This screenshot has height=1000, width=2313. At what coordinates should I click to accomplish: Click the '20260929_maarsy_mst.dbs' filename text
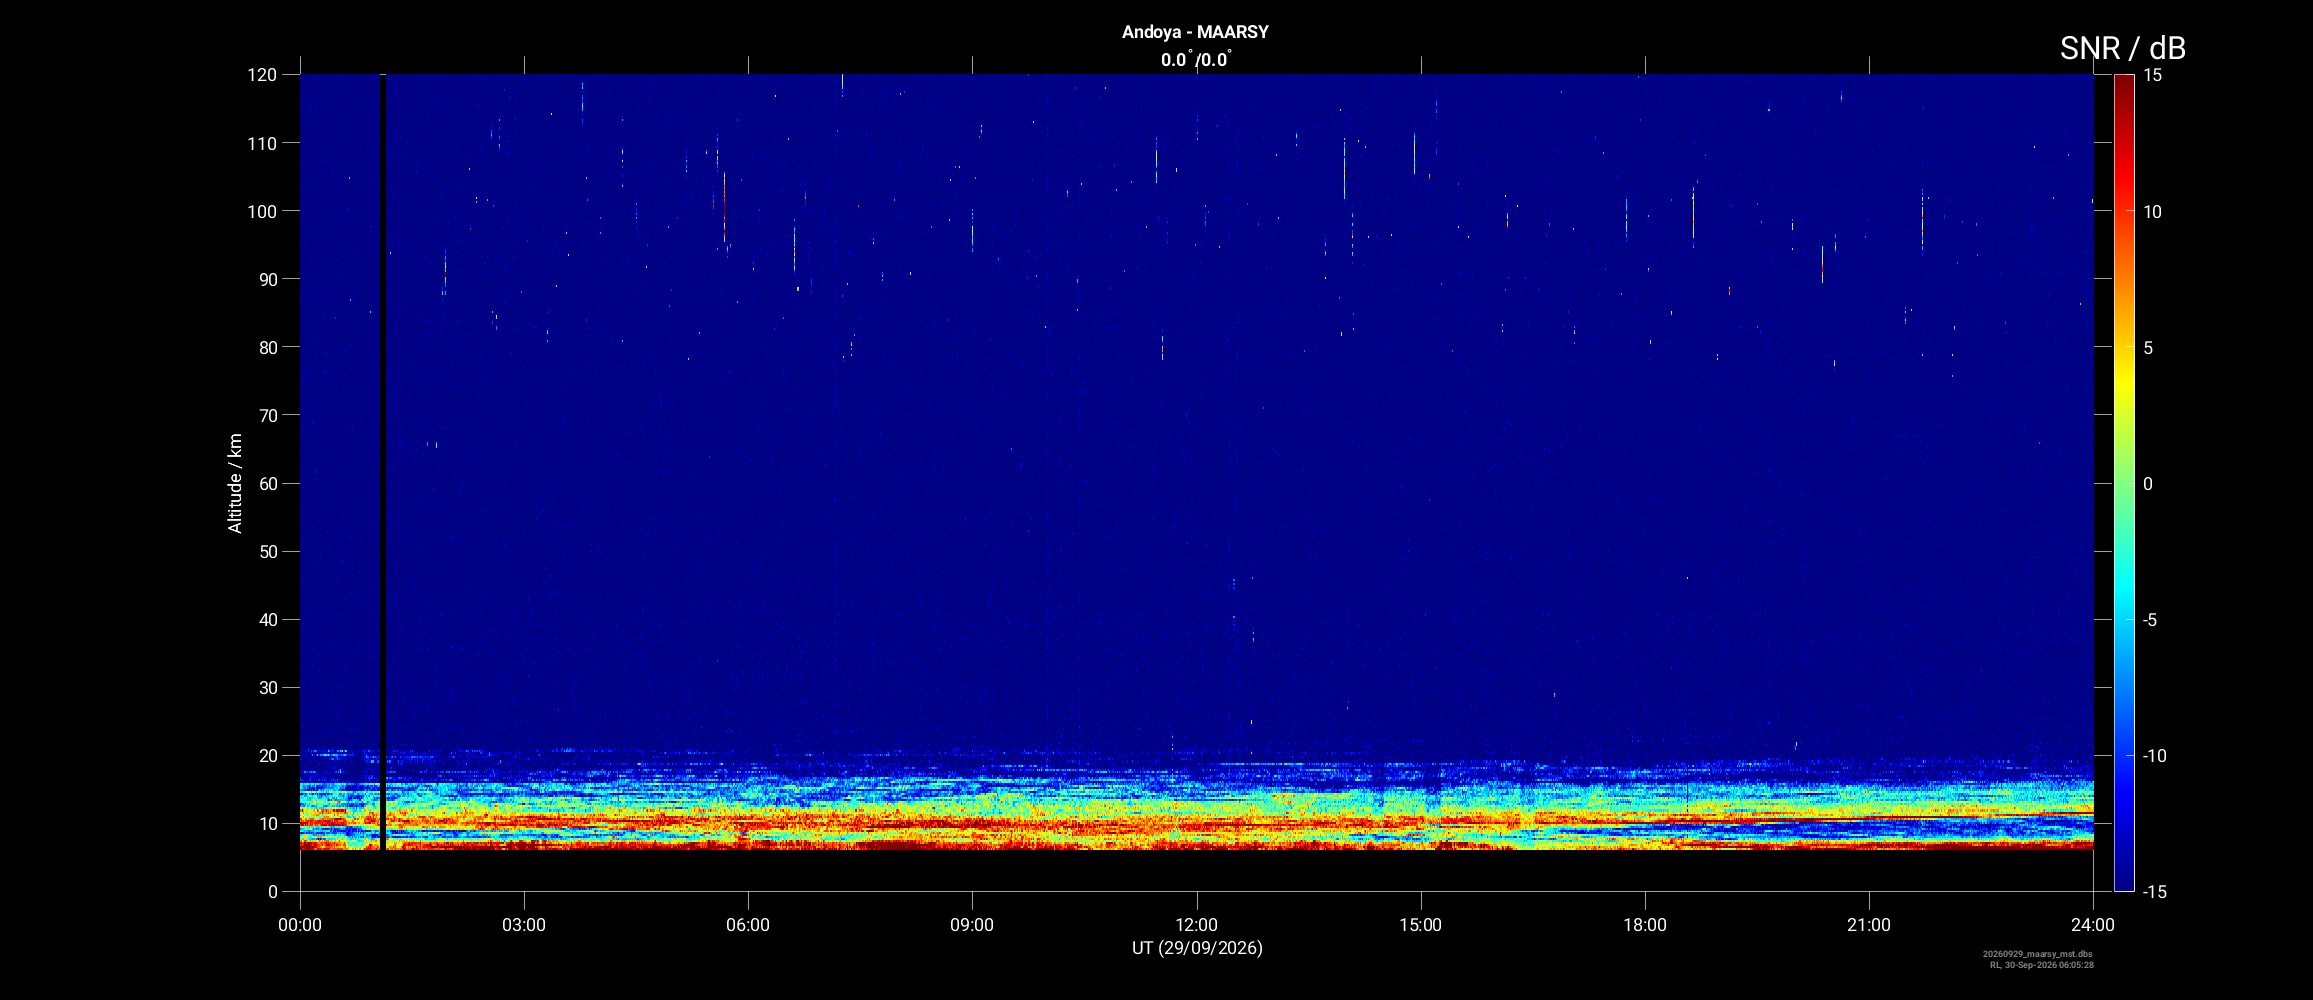pos(2038,954)
